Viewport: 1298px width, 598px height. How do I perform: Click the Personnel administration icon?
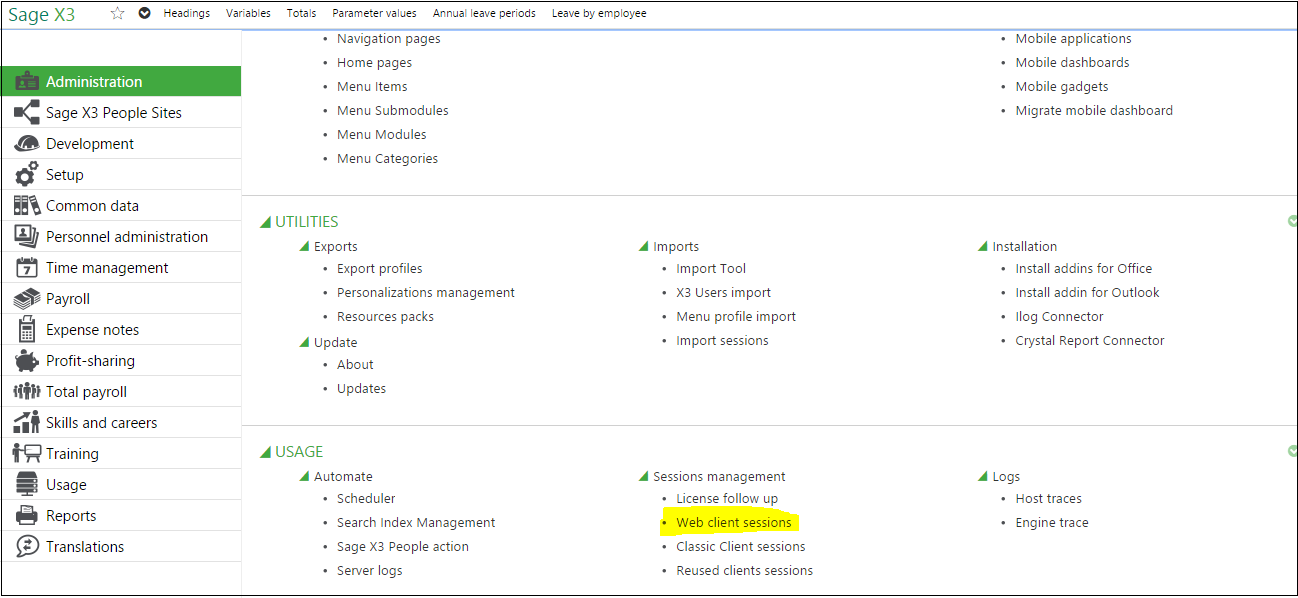point(27,237)
